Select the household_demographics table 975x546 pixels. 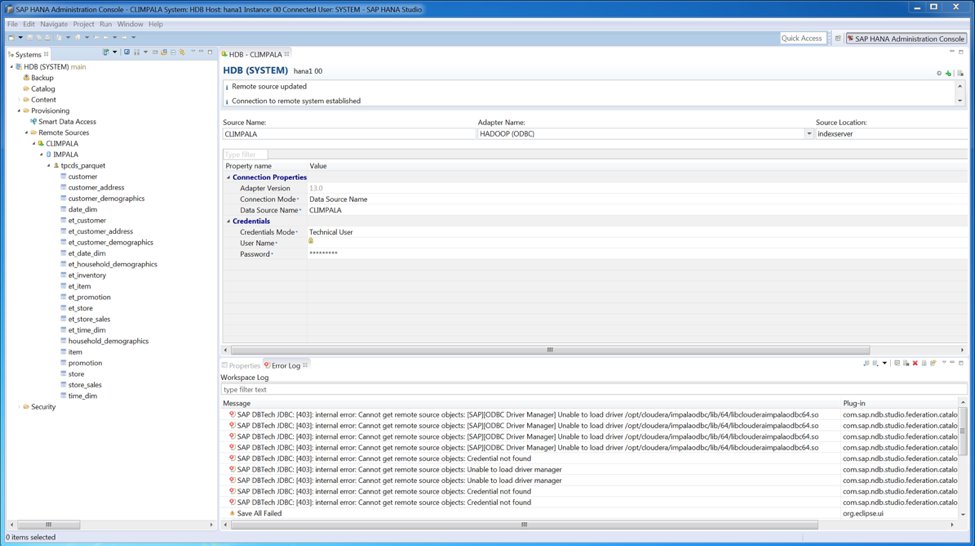(108, 341)
